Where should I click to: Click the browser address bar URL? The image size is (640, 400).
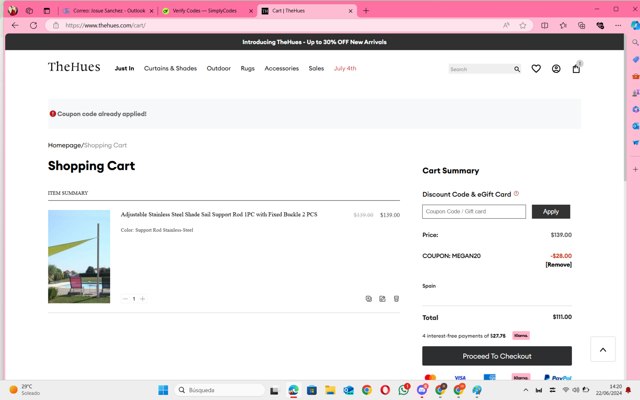pyautogui.click(x=105, y=25)
